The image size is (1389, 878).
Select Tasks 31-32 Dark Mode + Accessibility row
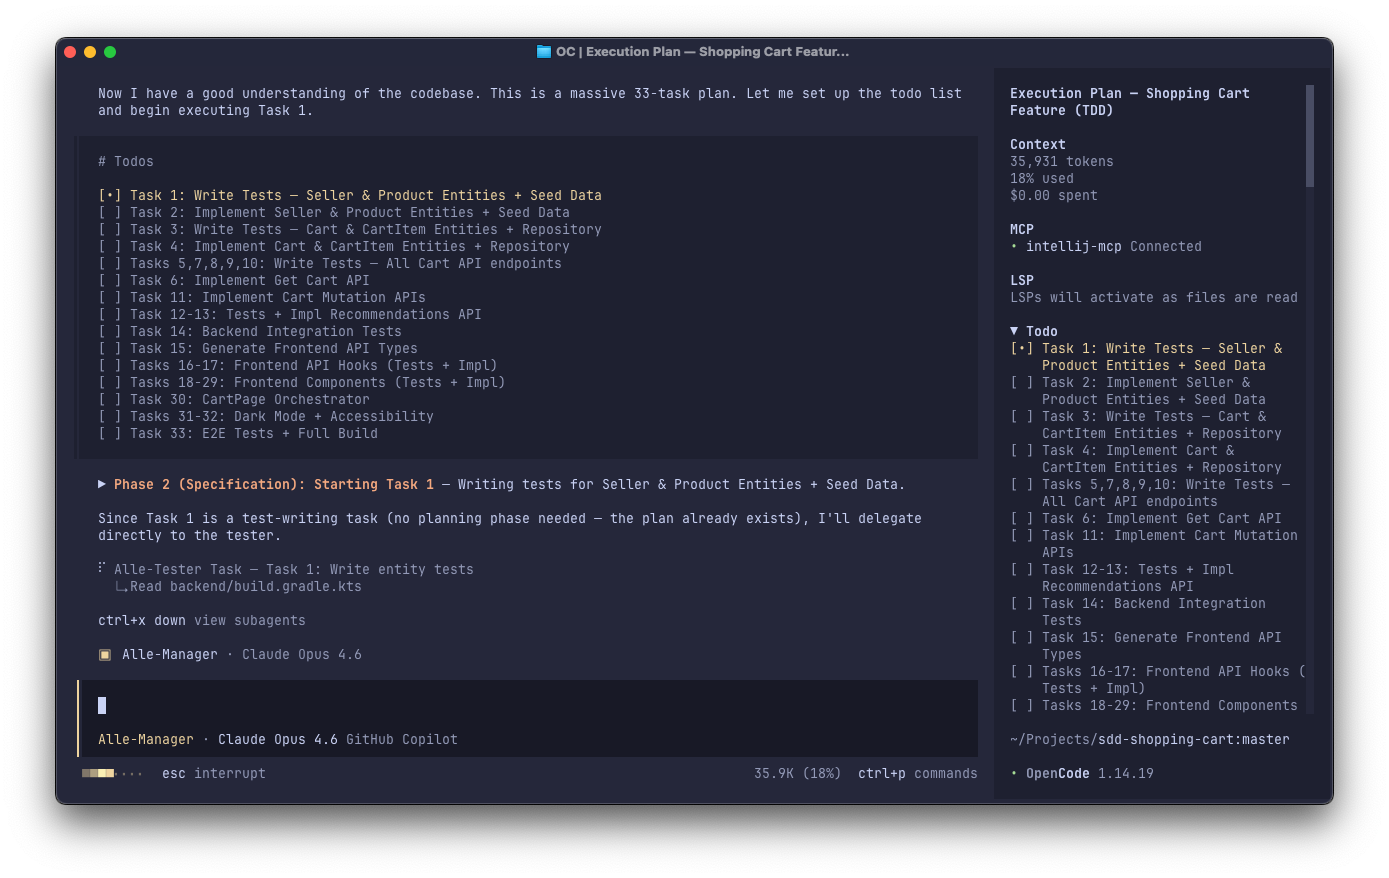coord(266,417)
